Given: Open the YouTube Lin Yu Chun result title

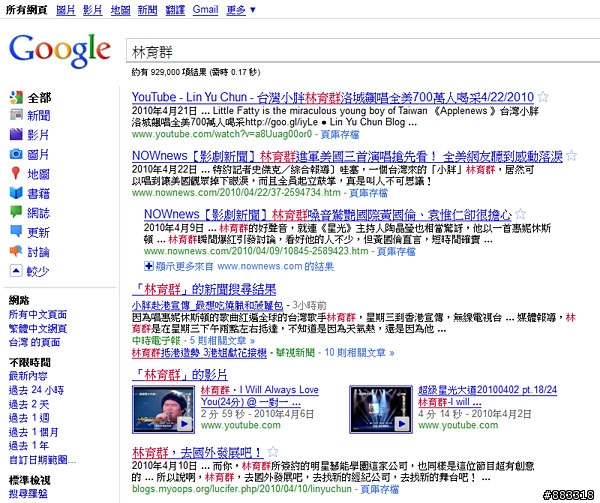Looking at the screenshot, I should click(x=333, y=97).
